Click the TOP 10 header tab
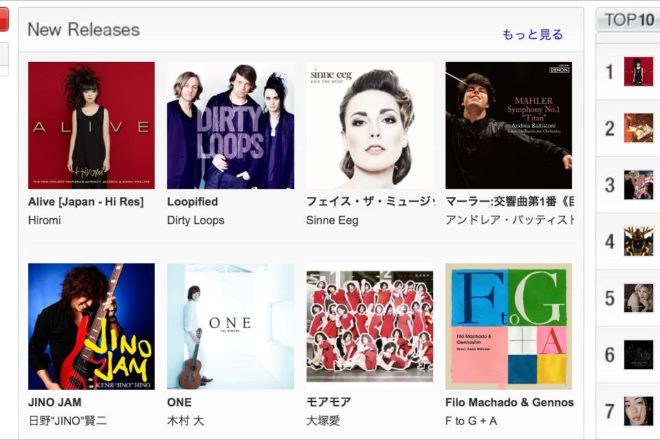The width and height of the screenshot is (660, 440). coord(628,19)
